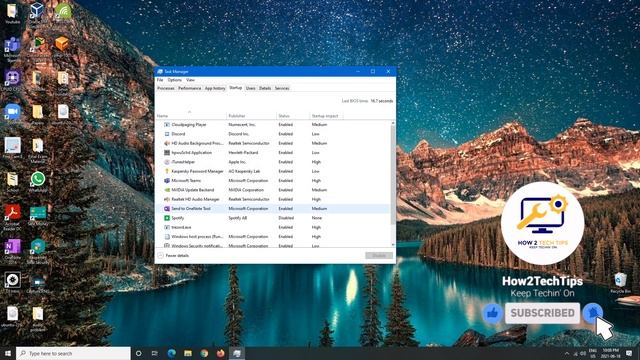The height and width of the screenshot is (360, 640).
Task: Switch to the App history tab
Action: pyautogui.click(x=215, y=88)
